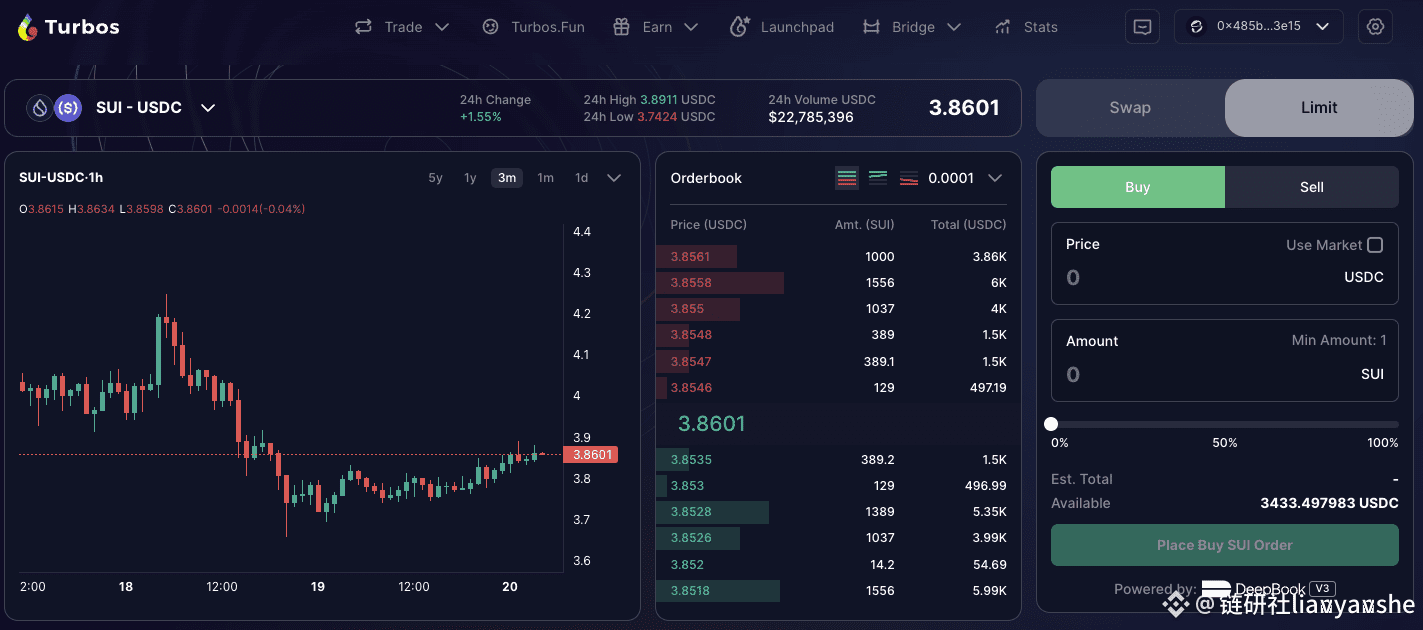Open the Trade menu
Screen dimensions: 1423x630
[x=403, y=27]
